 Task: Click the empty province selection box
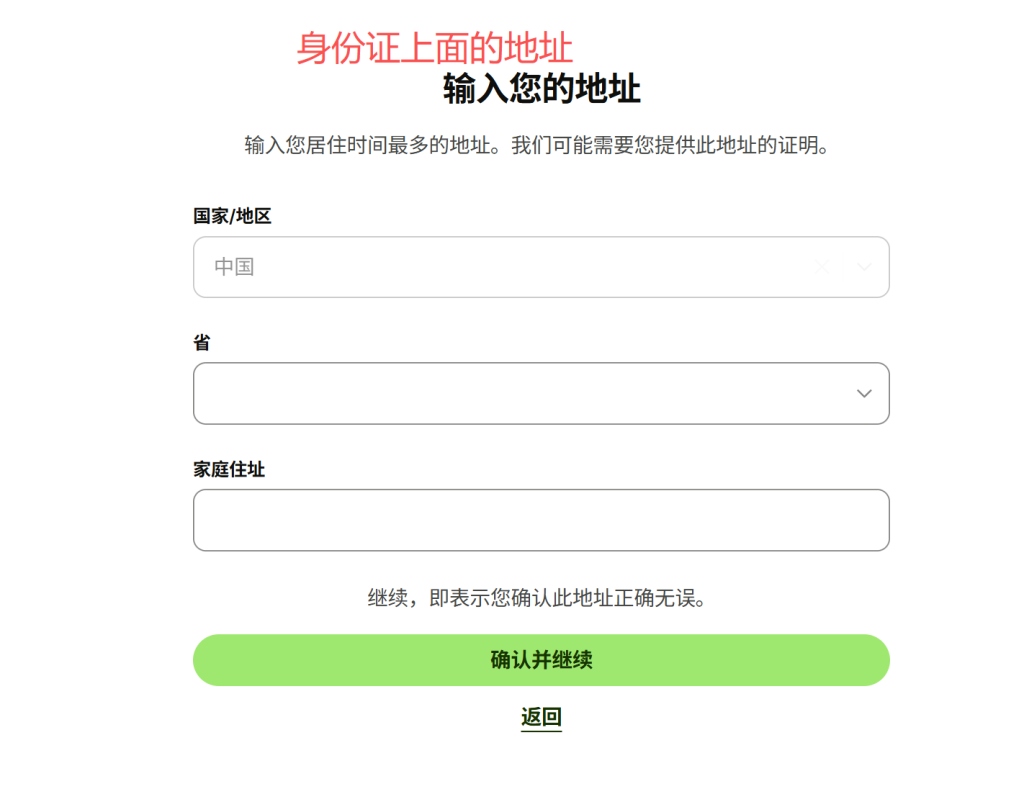coord(541,394)
